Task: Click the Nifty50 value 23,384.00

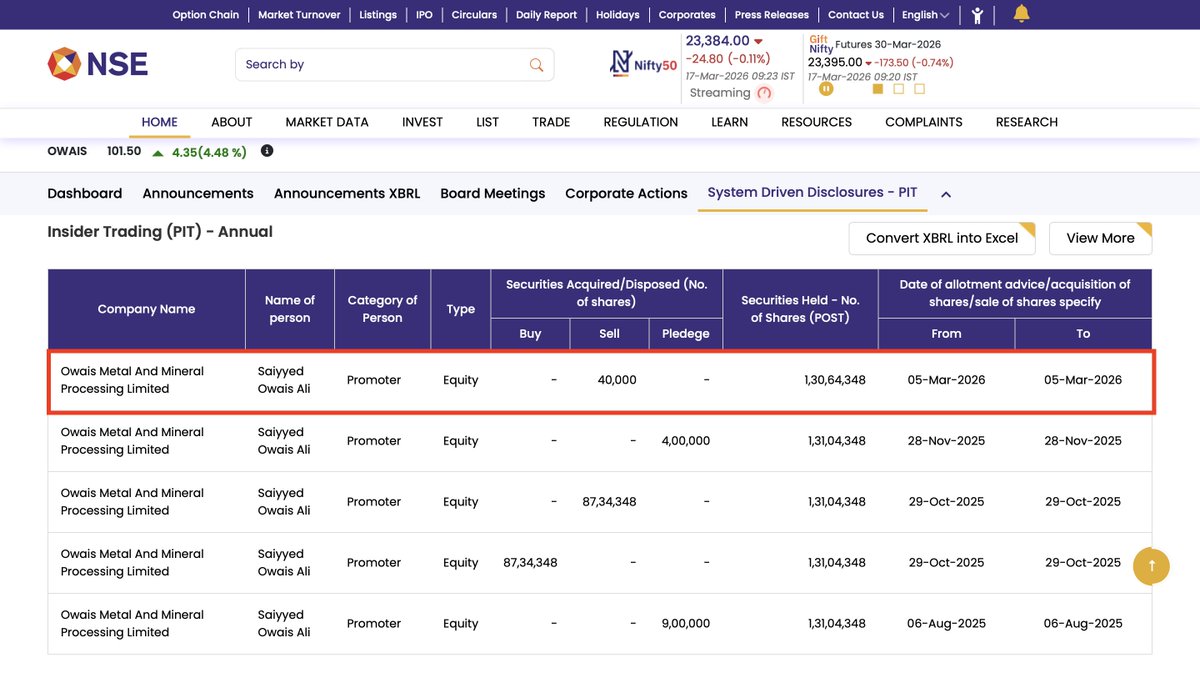Action: pyautogui.click(x=718, y=41)
